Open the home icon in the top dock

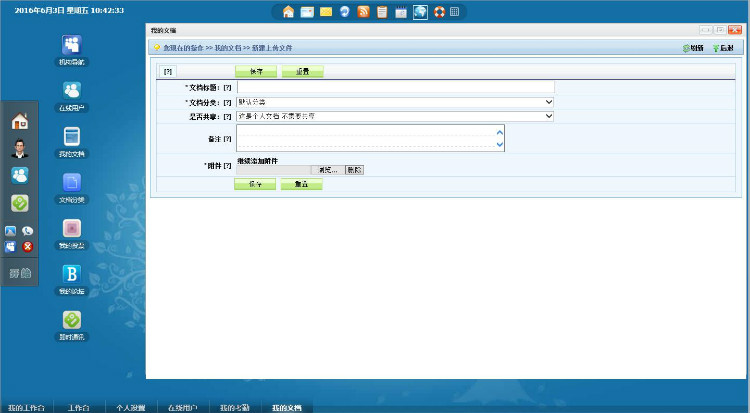click(288, 11)
